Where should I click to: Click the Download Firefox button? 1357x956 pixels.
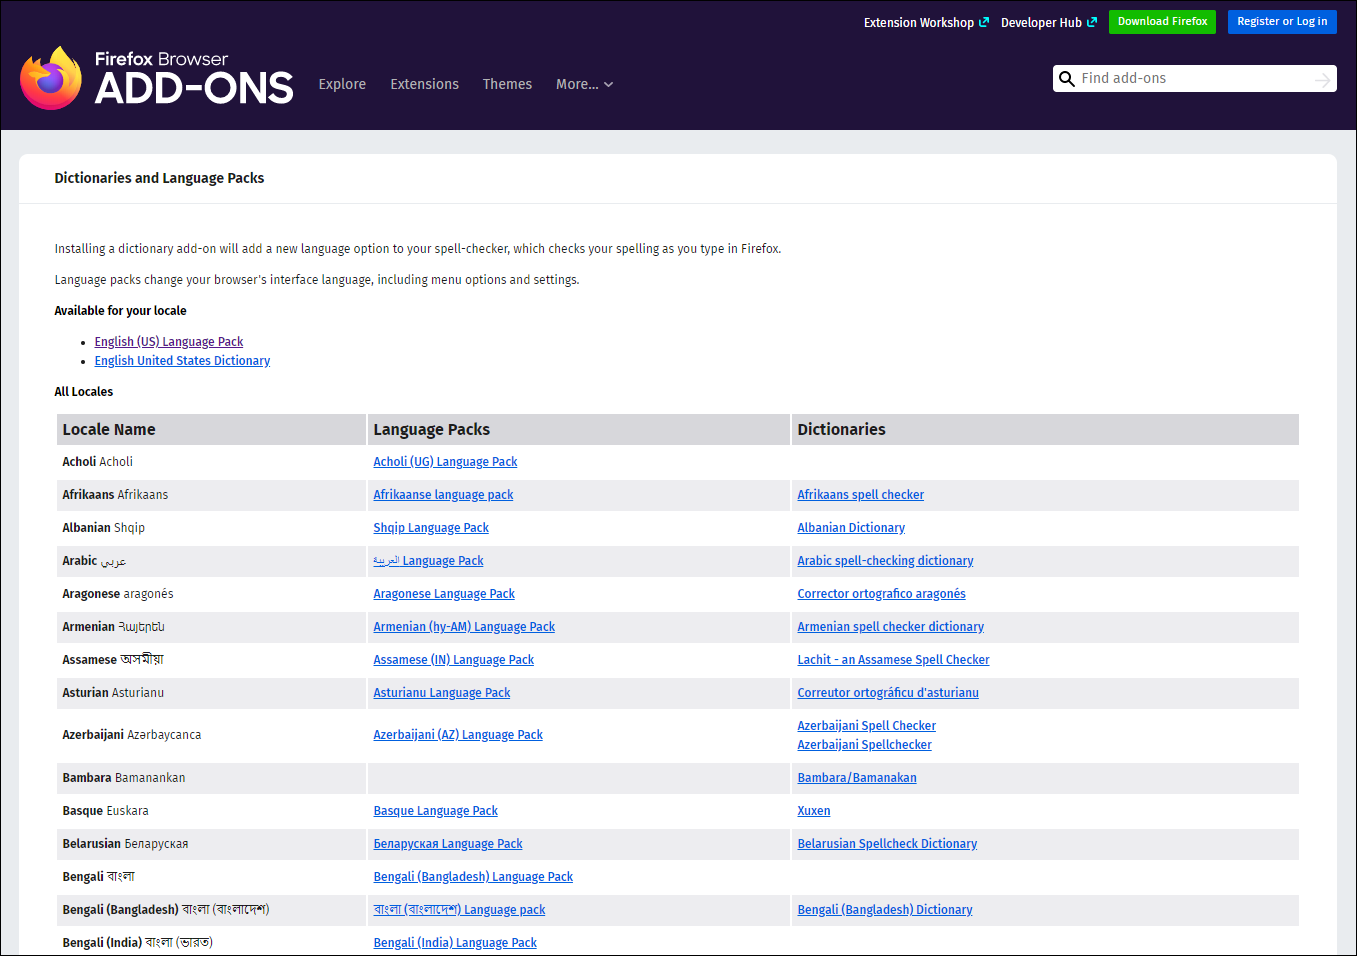click(x=1162, y=21)
